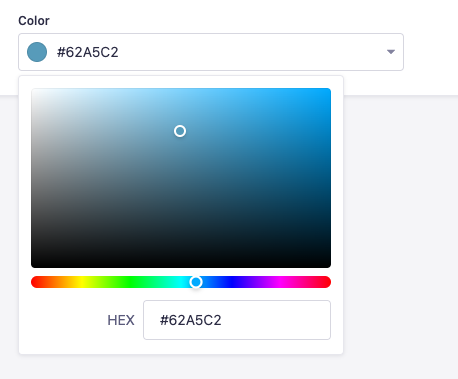Click the HEX label
The height and width of the screenshot is (379, 458).
[121, 320]
